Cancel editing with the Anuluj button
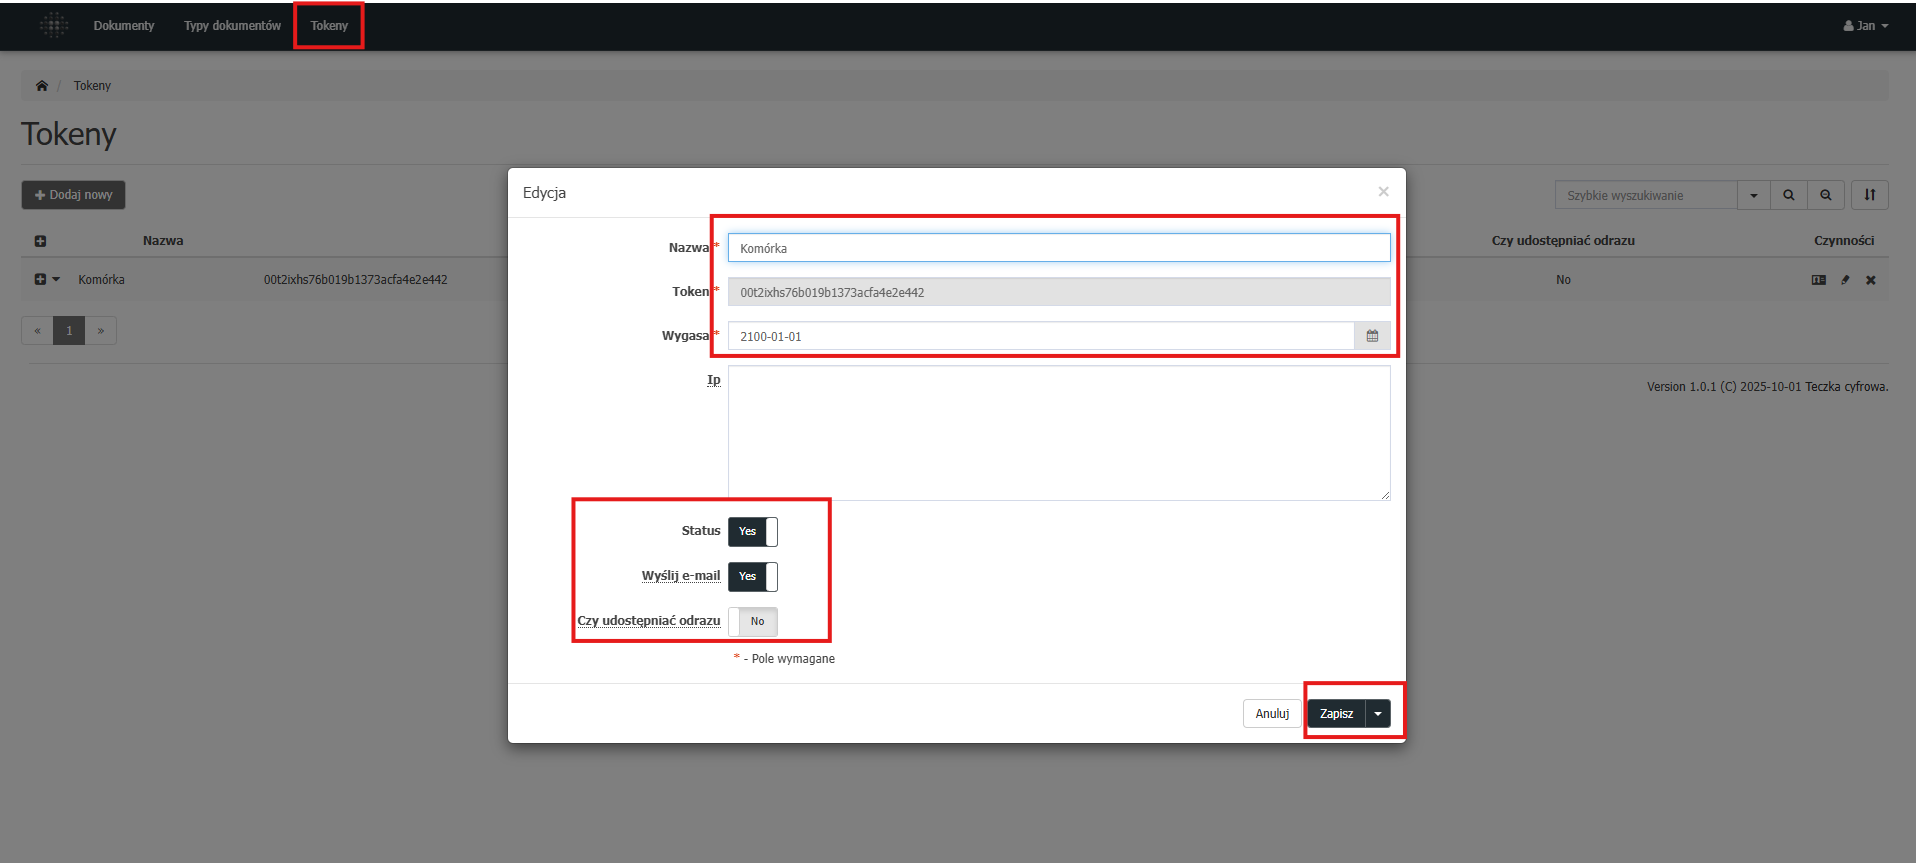 [1272, 714]
